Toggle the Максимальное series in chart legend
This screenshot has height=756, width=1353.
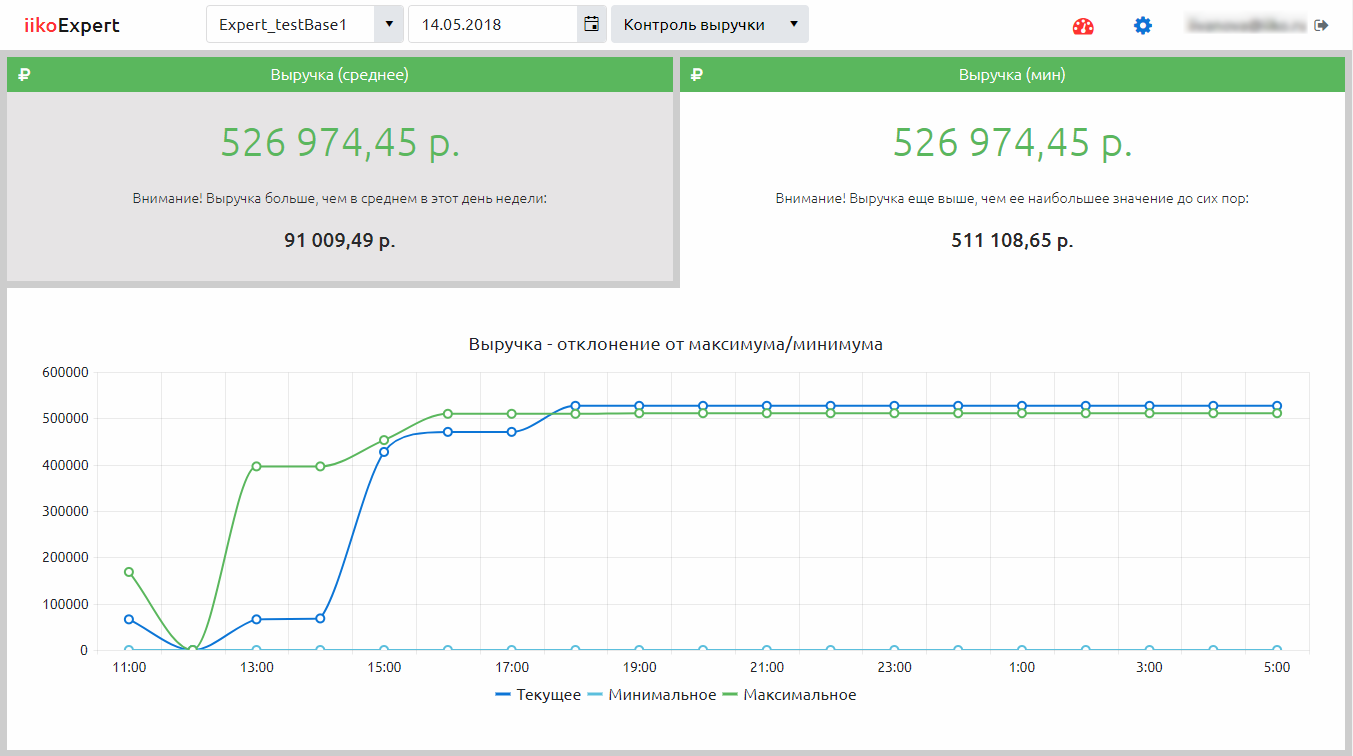tap(792, 695)
